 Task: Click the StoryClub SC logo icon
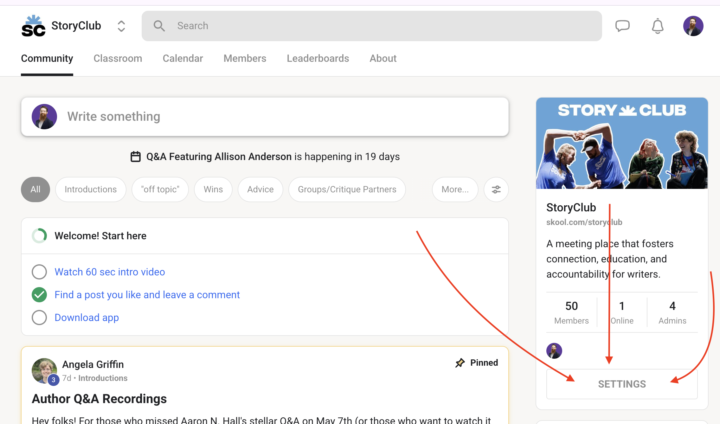(34, 26)
